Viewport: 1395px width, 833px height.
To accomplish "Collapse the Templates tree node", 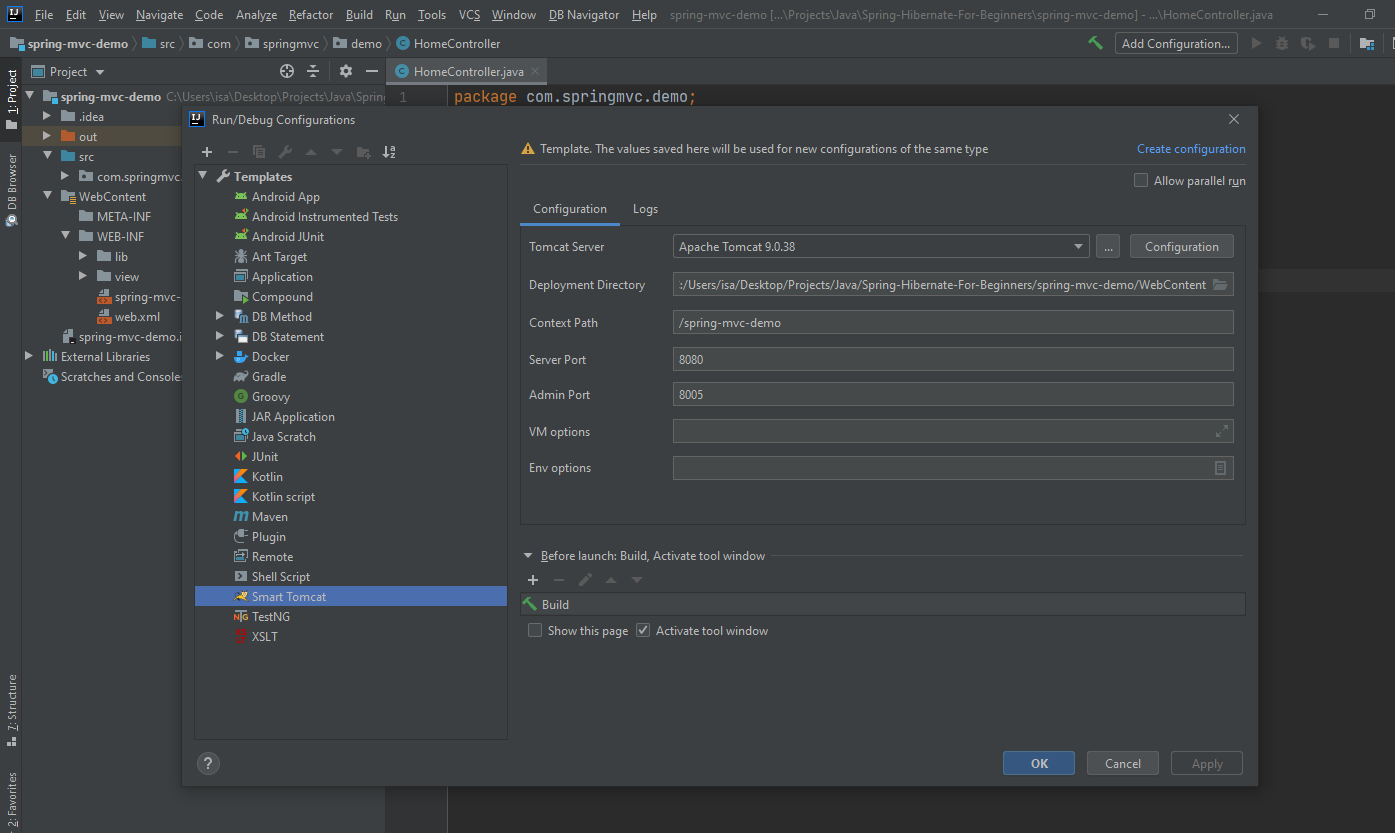I will click(x=203, y=177).
